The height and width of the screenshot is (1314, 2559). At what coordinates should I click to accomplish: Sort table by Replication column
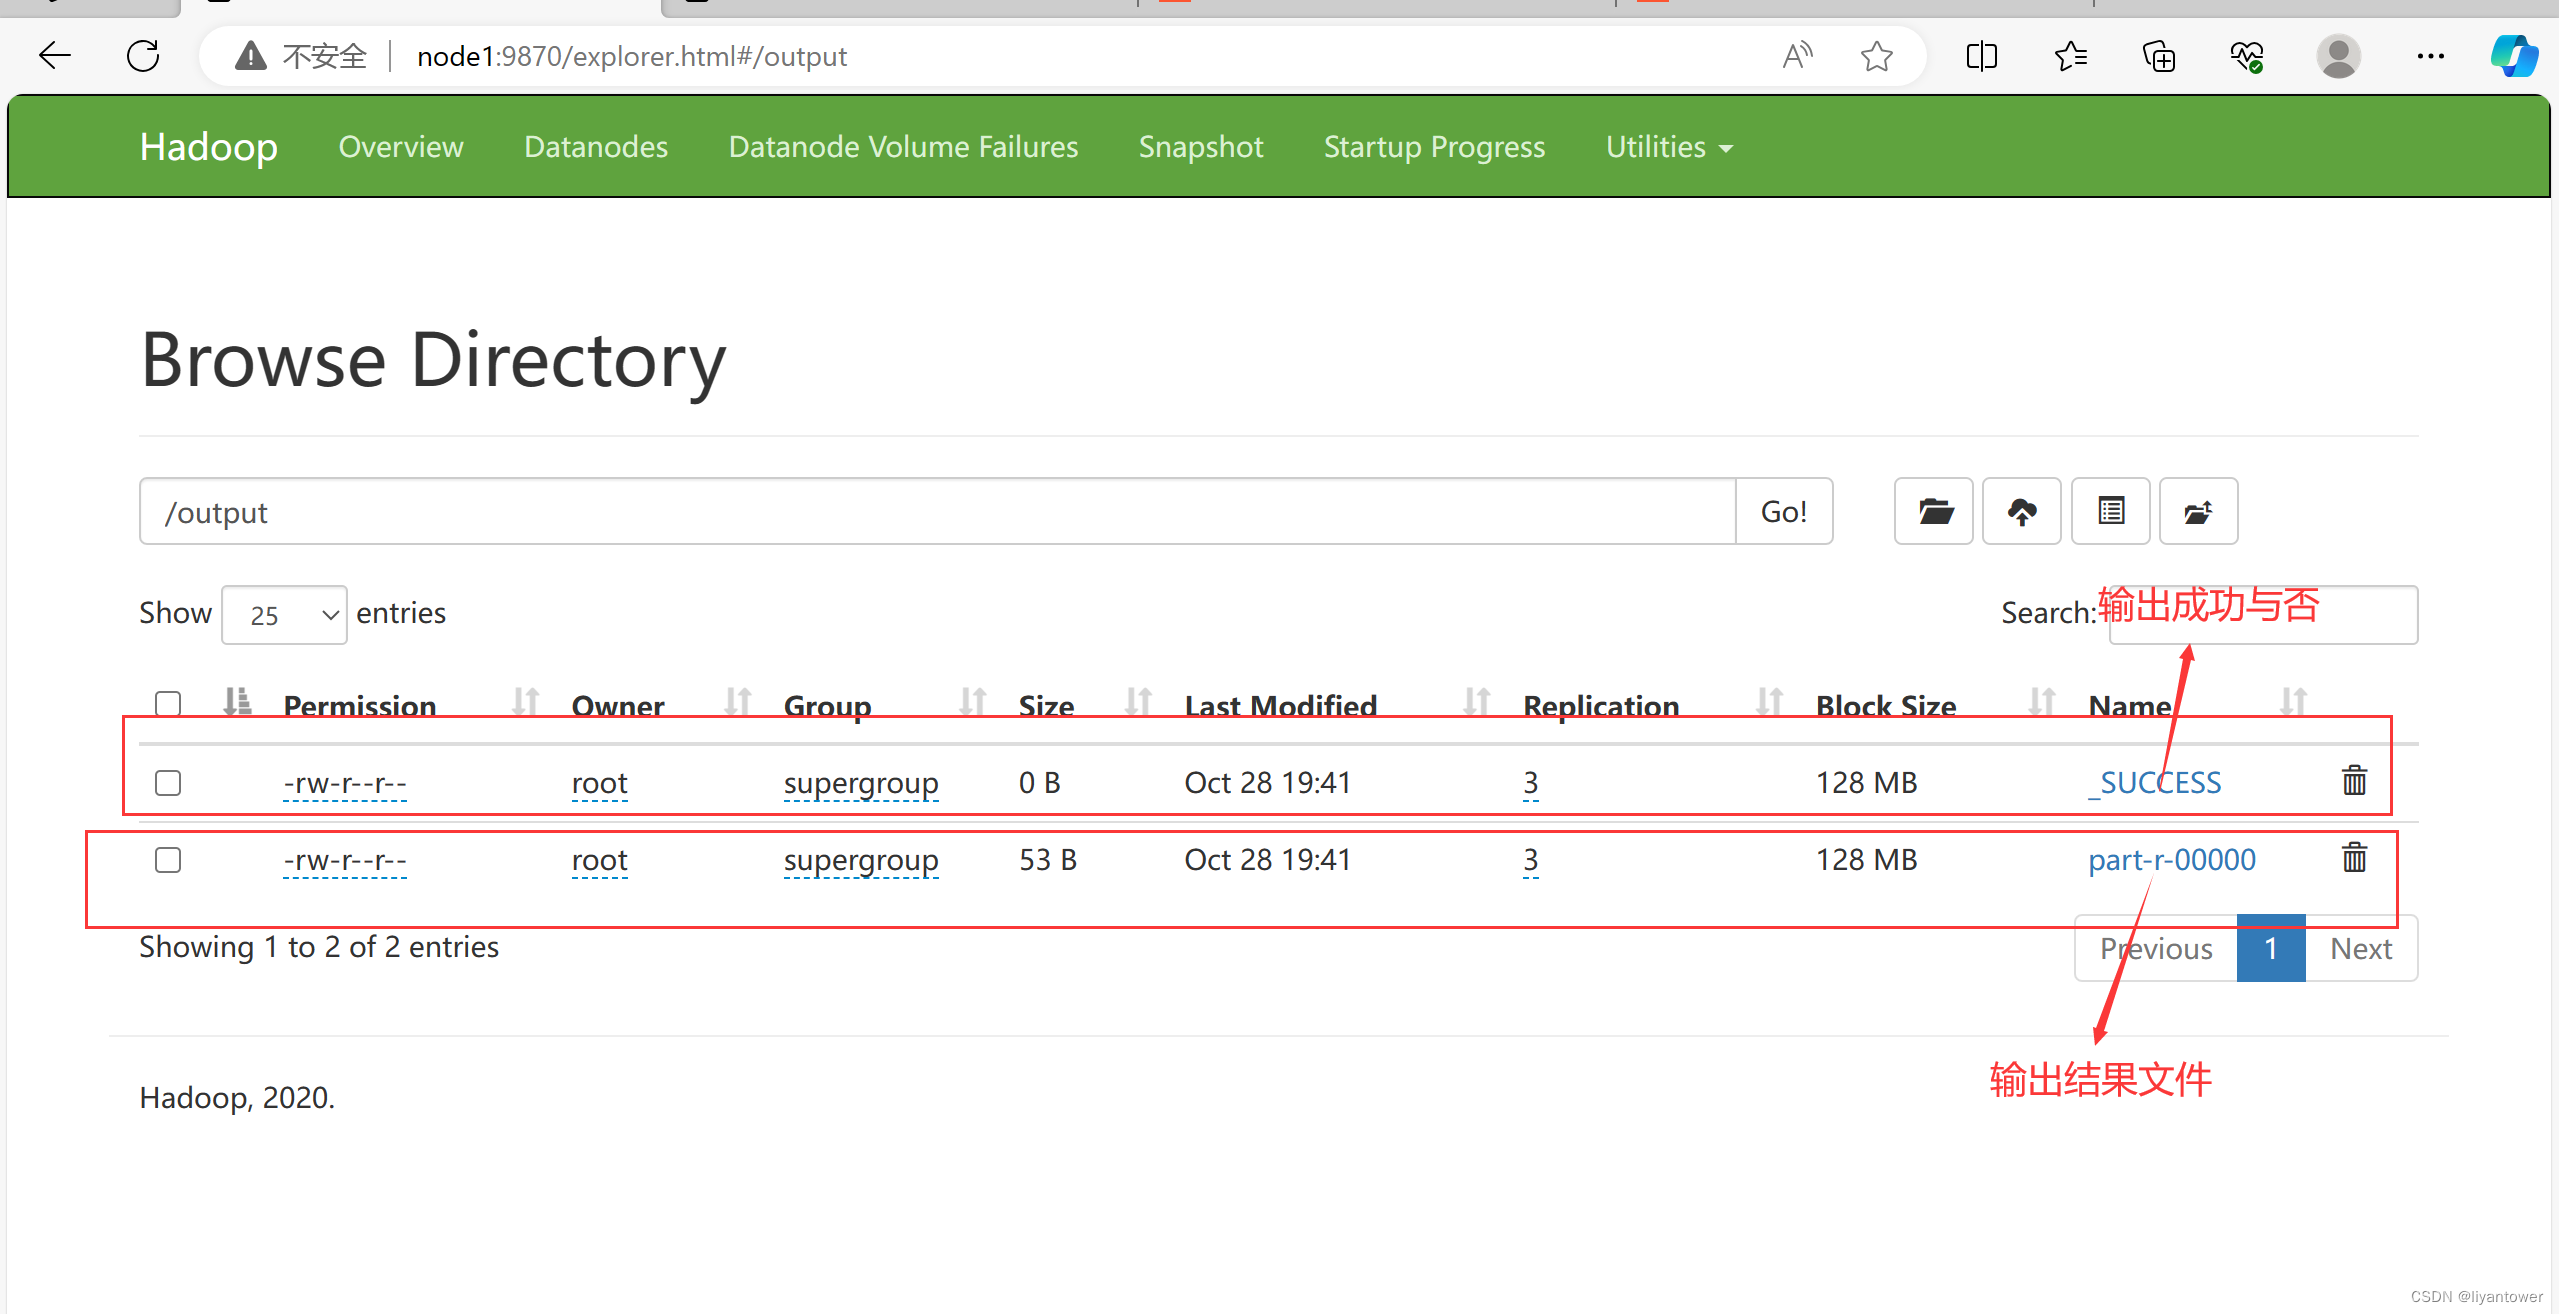tap(1770, 702)
